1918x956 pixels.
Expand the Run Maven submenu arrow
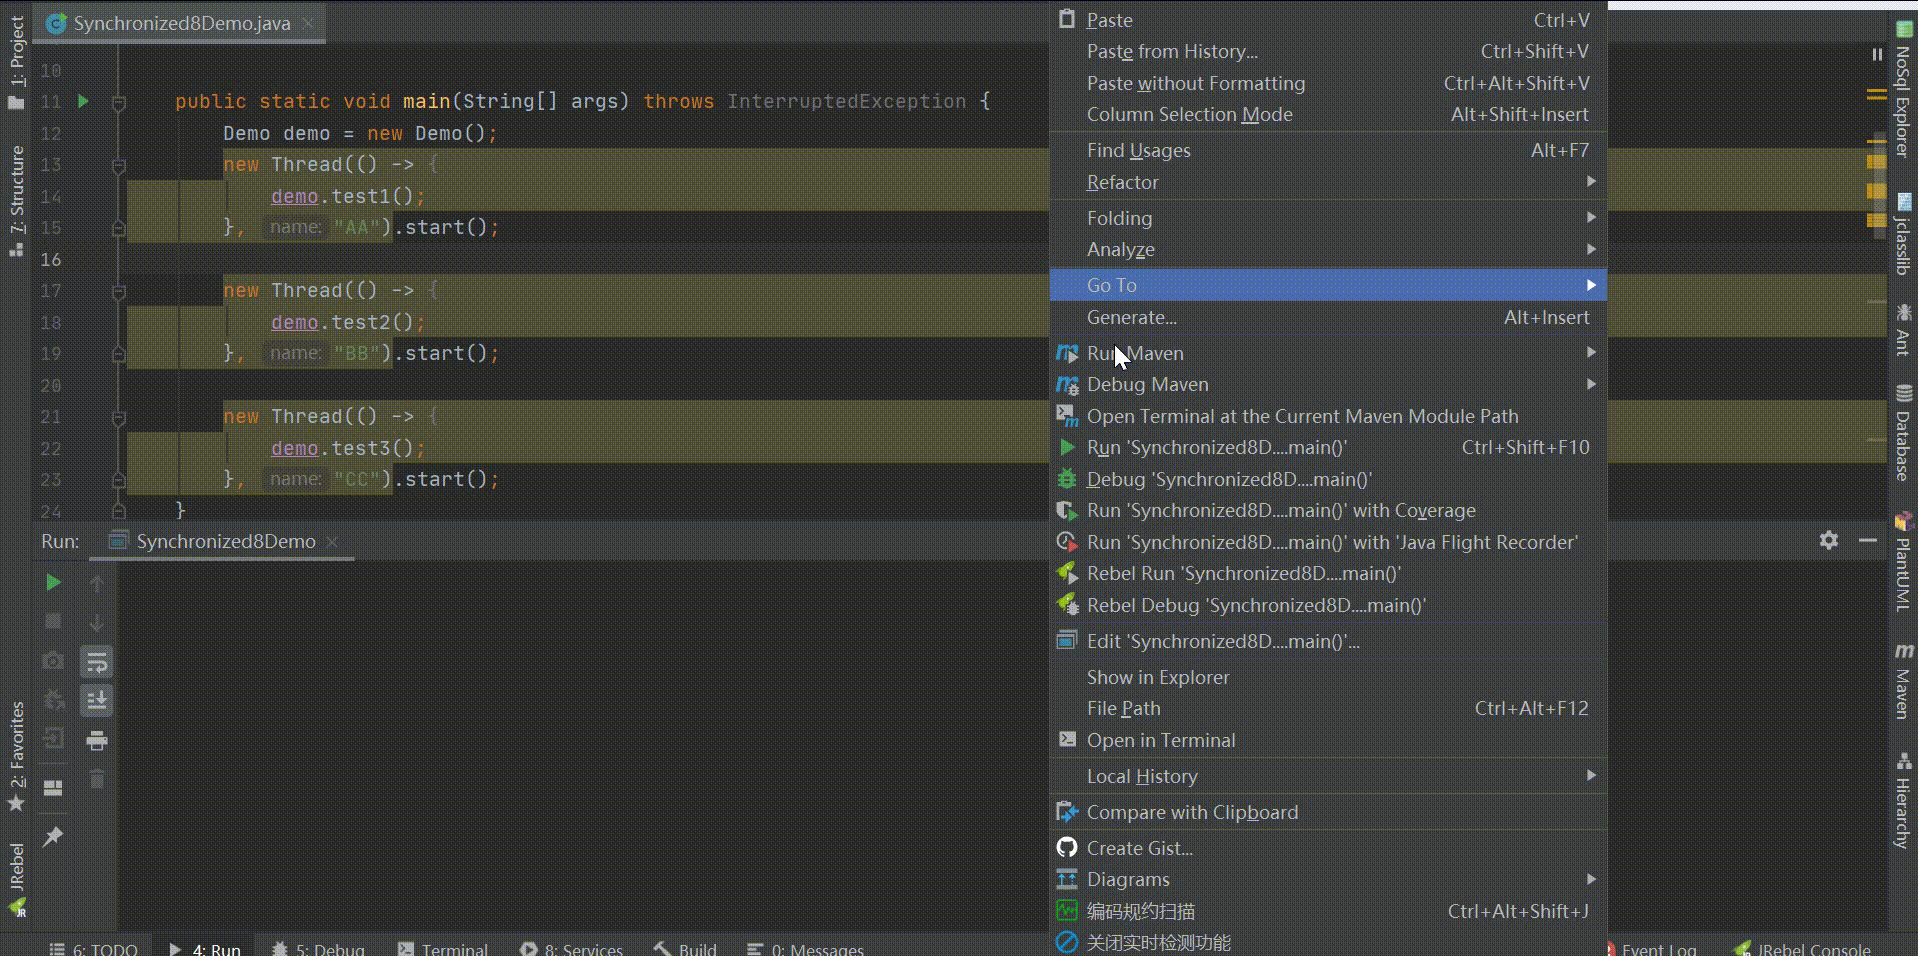[x=1590, y=353]
